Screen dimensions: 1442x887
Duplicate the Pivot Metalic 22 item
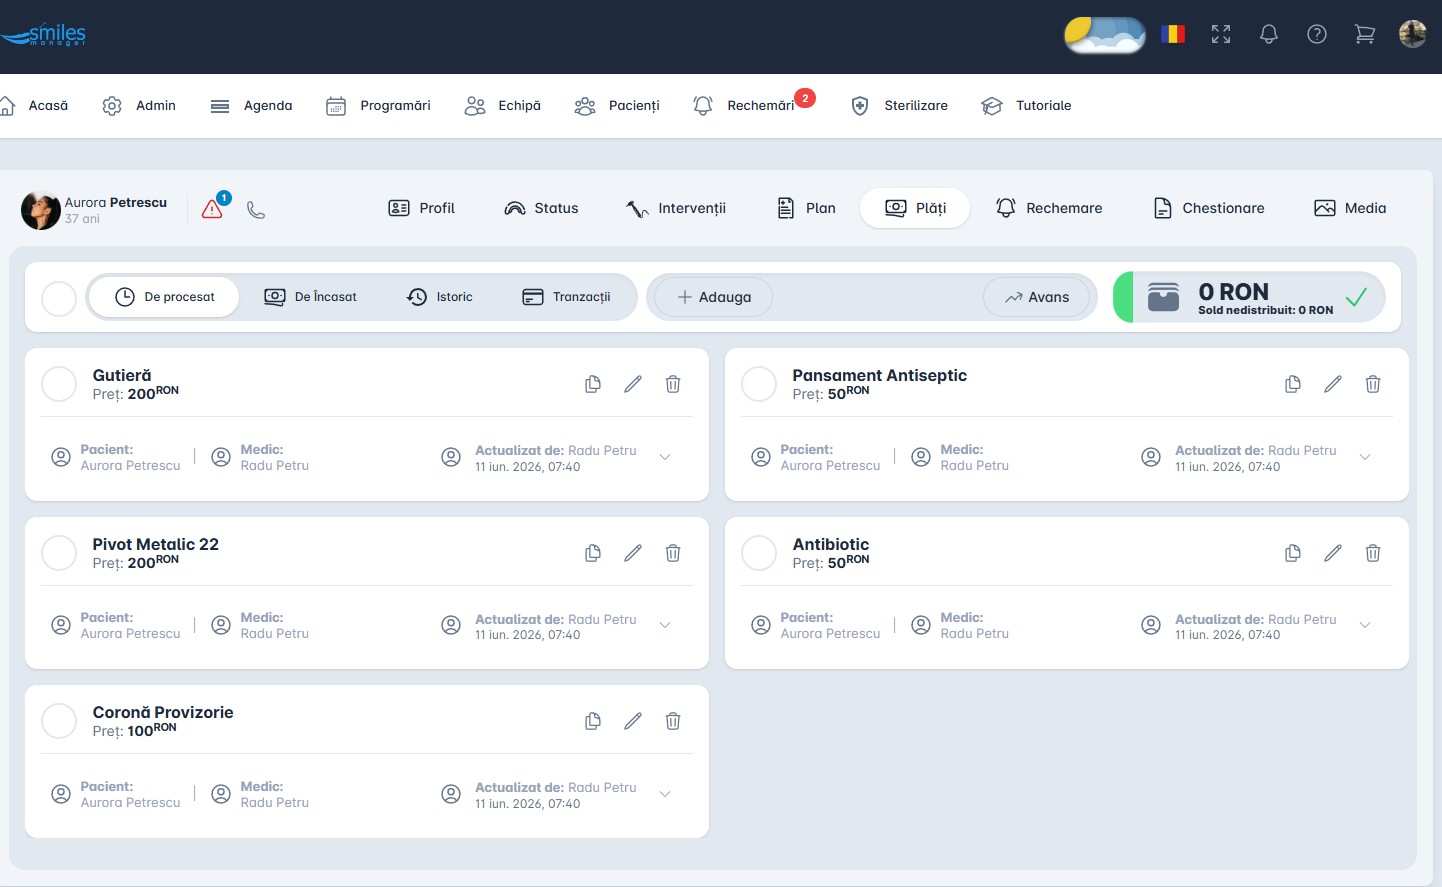coord(593,553)
